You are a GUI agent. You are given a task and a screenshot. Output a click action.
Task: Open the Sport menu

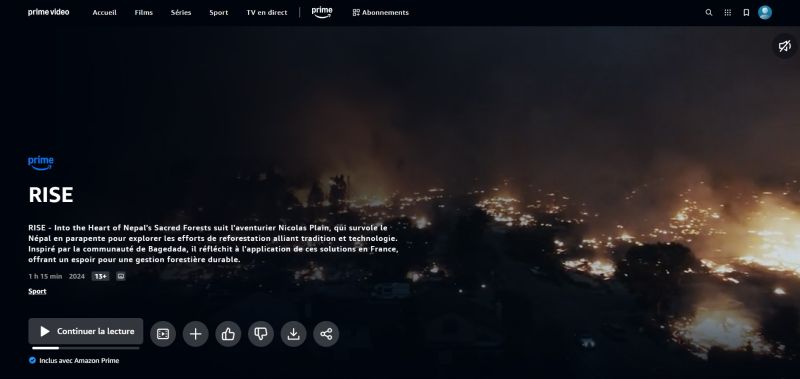click(219, 13)
